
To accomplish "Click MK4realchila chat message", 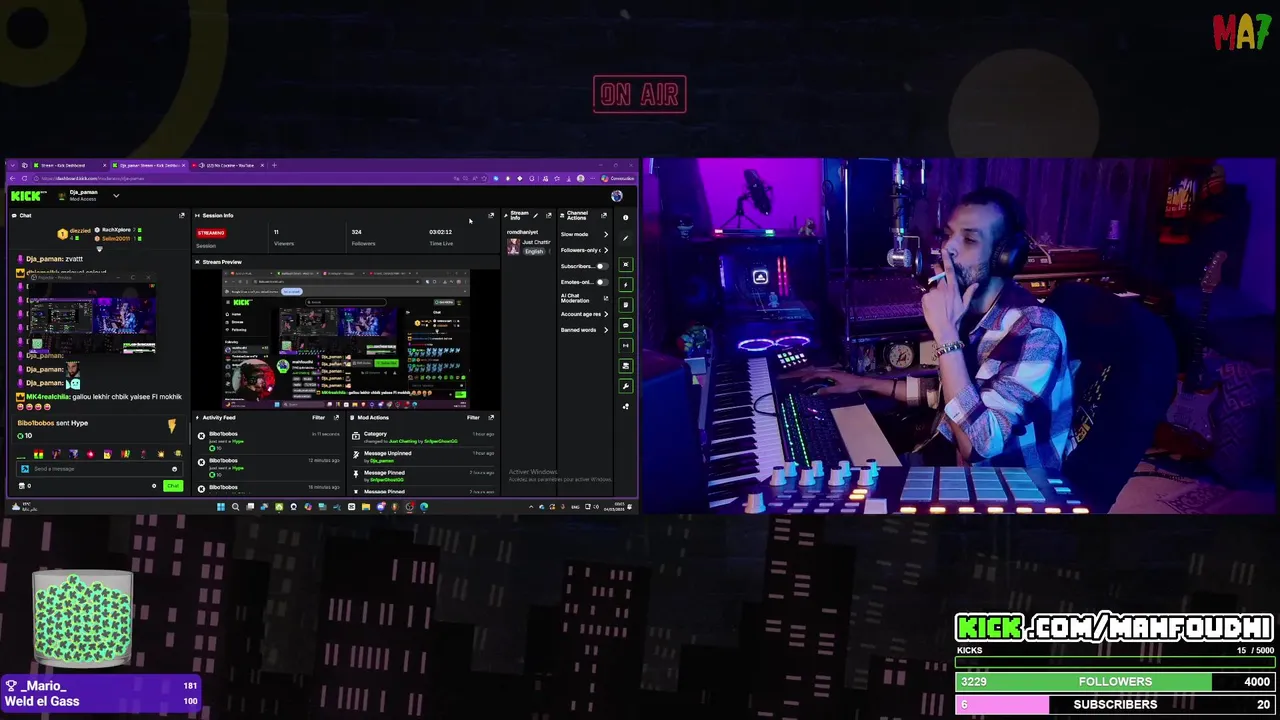I will coord(99,401).
